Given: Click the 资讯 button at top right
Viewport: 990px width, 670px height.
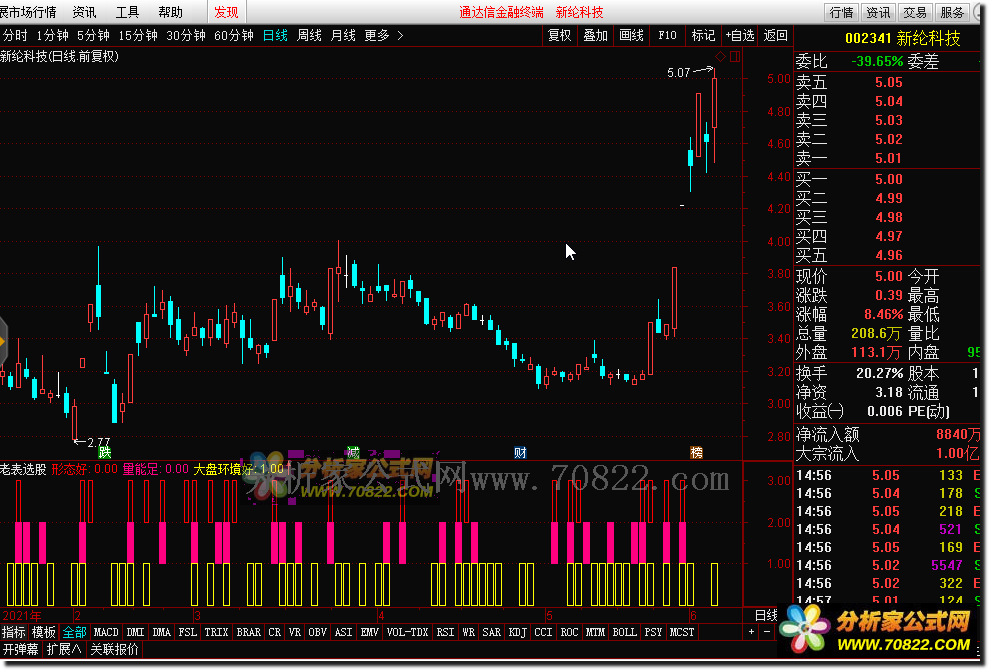Looking at the screenshot, I should point(878,13).
